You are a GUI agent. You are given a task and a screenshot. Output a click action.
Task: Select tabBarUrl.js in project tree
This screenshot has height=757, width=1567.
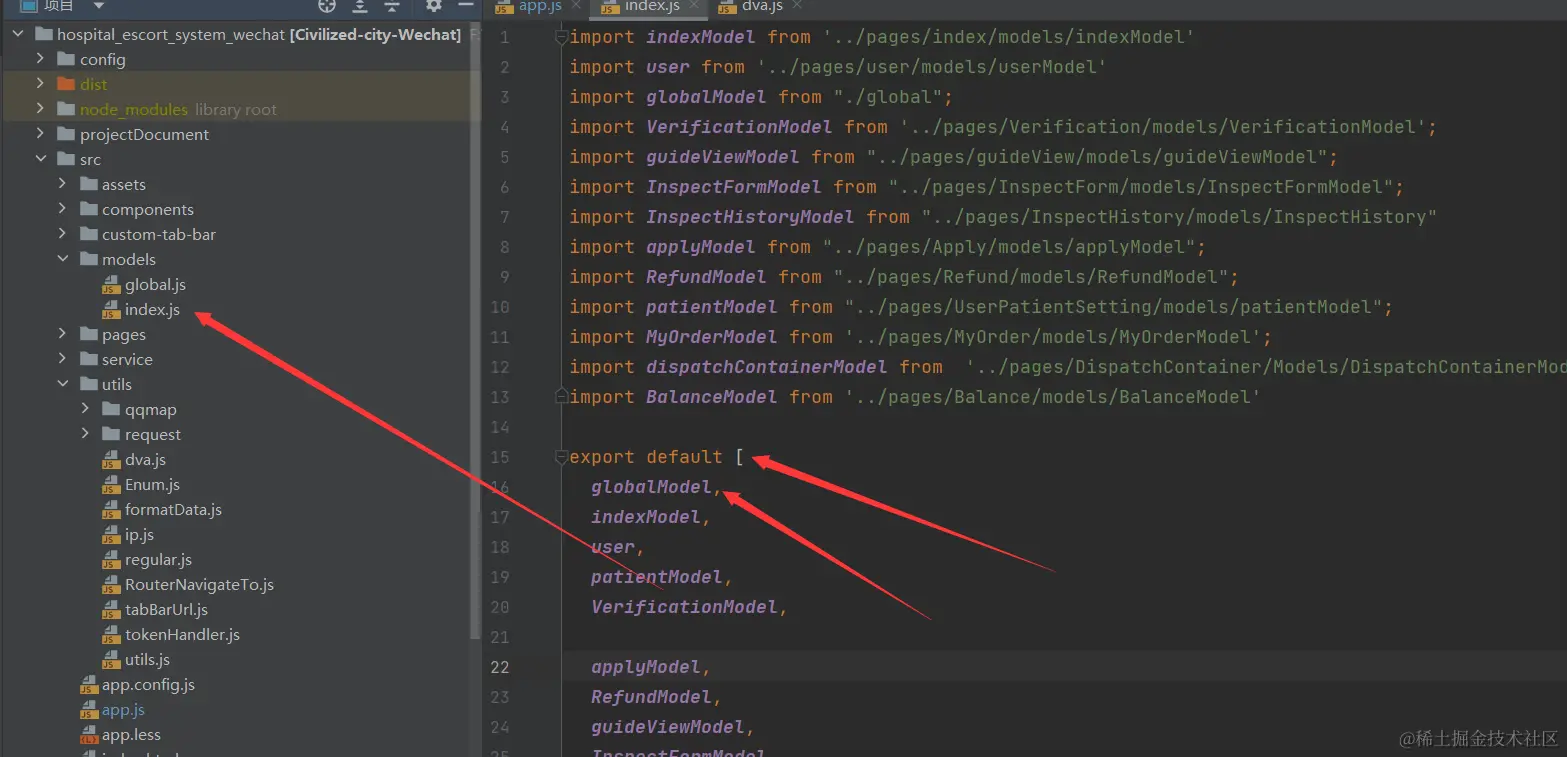166,610
